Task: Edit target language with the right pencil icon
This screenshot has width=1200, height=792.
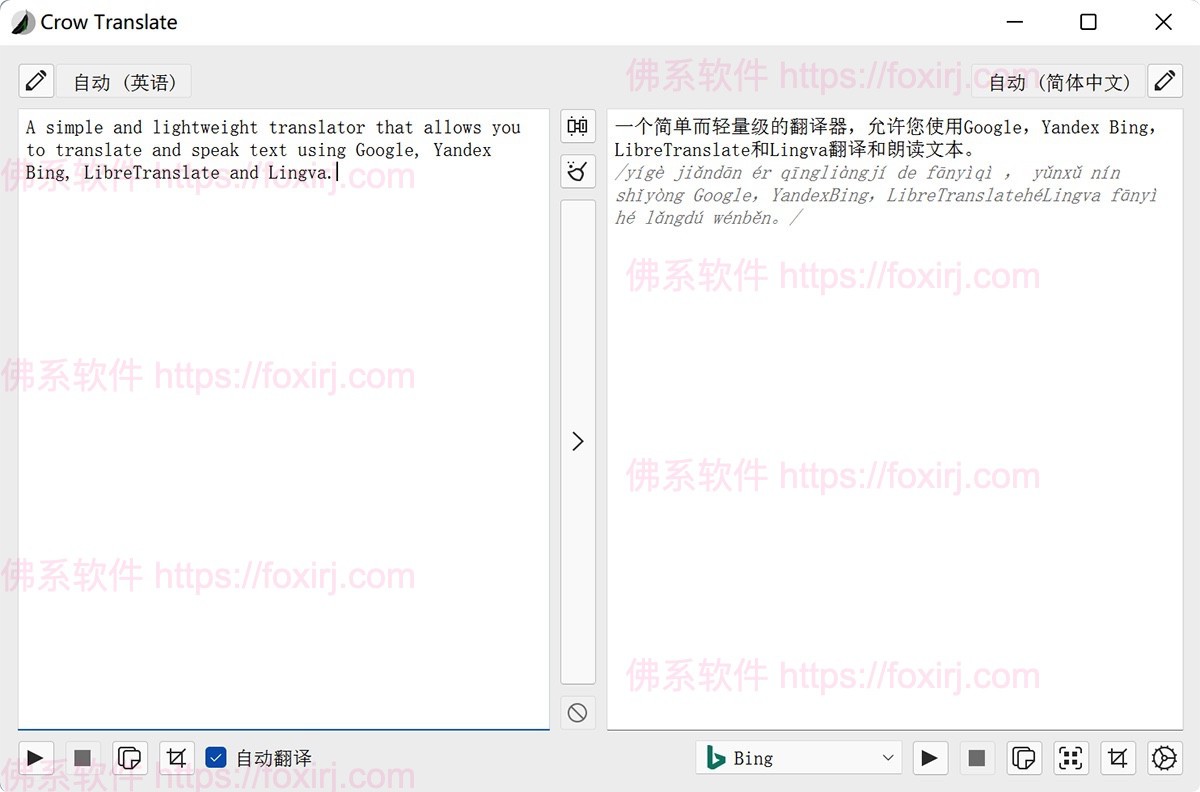Action: 1163,81
